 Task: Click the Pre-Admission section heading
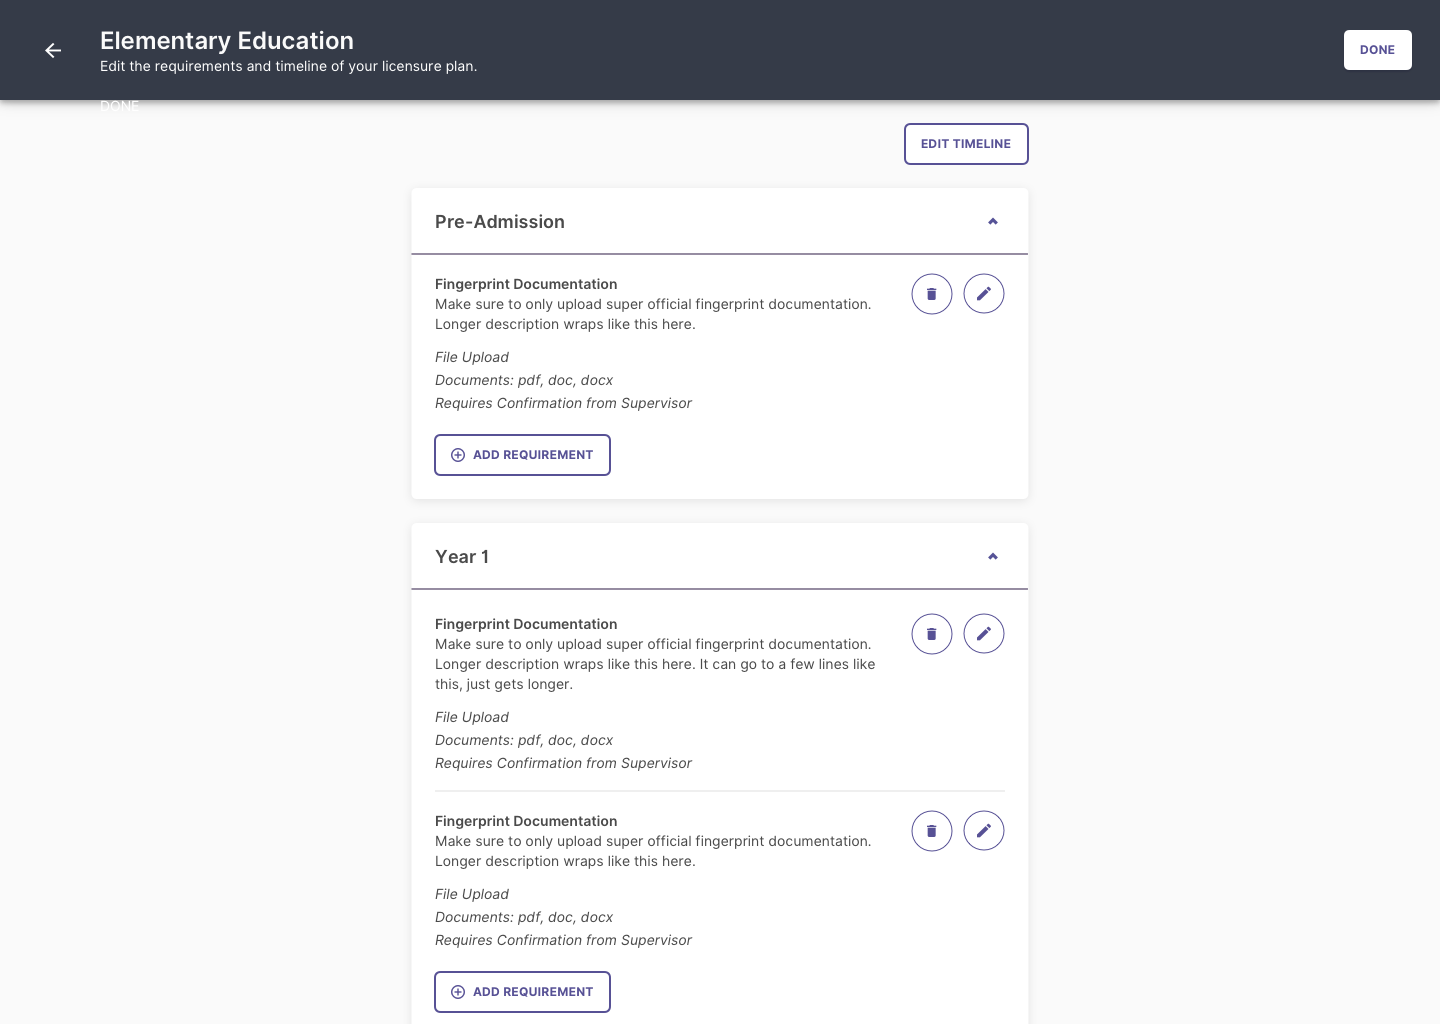tap(500, 222)
